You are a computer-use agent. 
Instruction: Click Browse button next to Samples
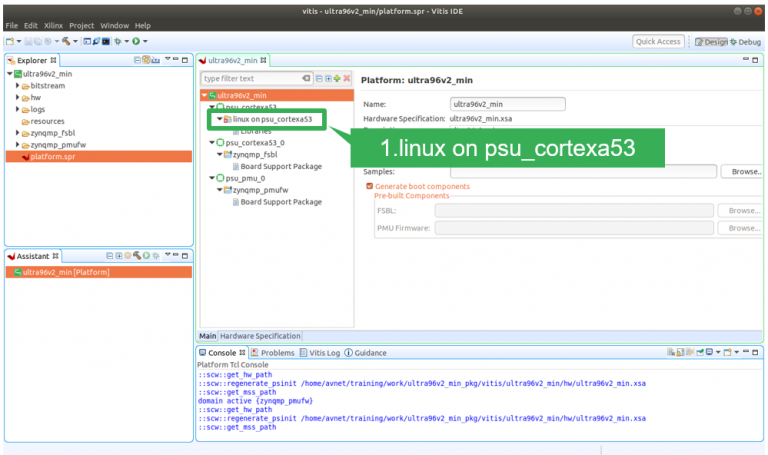click(743, 172)
